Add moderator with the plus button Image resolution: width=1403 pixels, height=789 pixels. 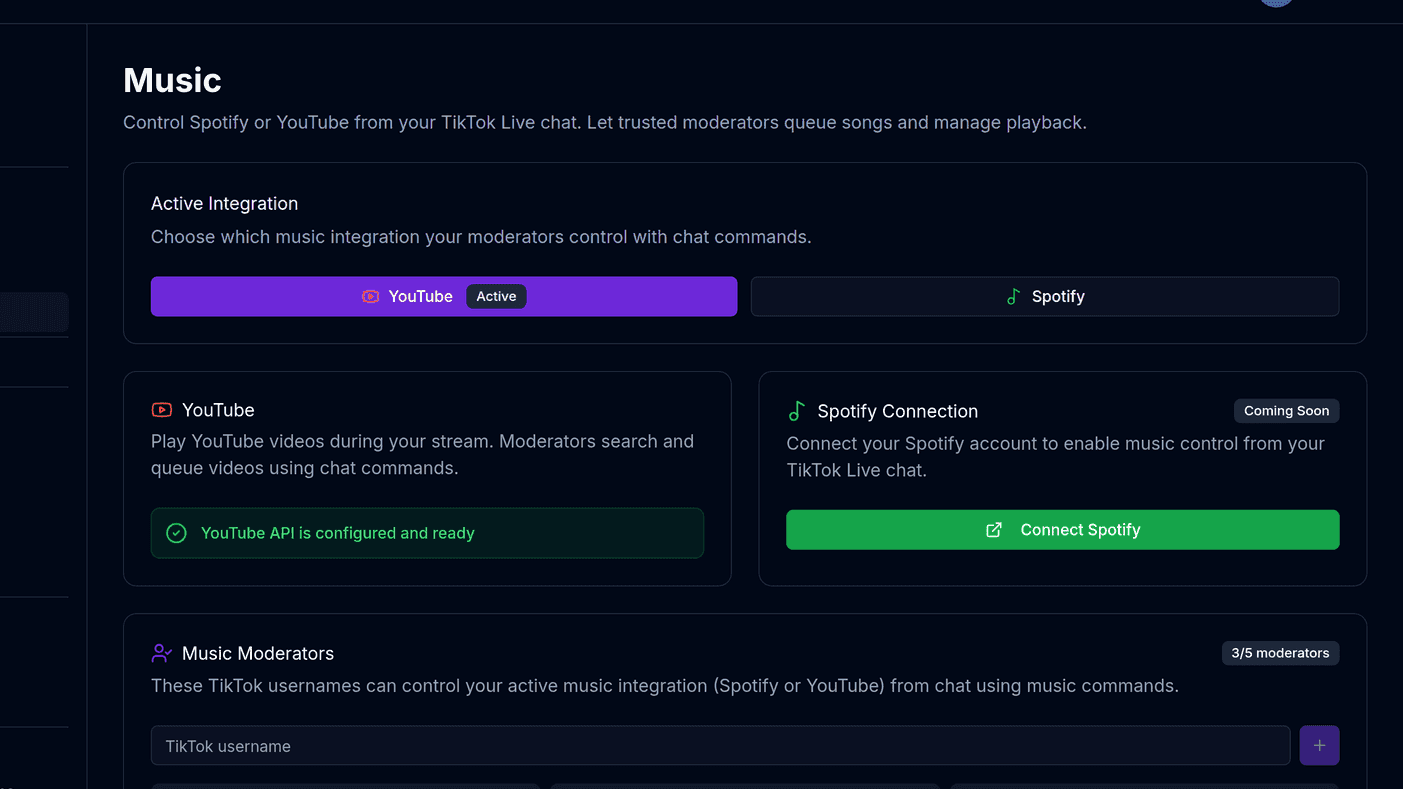(1319, 746)
